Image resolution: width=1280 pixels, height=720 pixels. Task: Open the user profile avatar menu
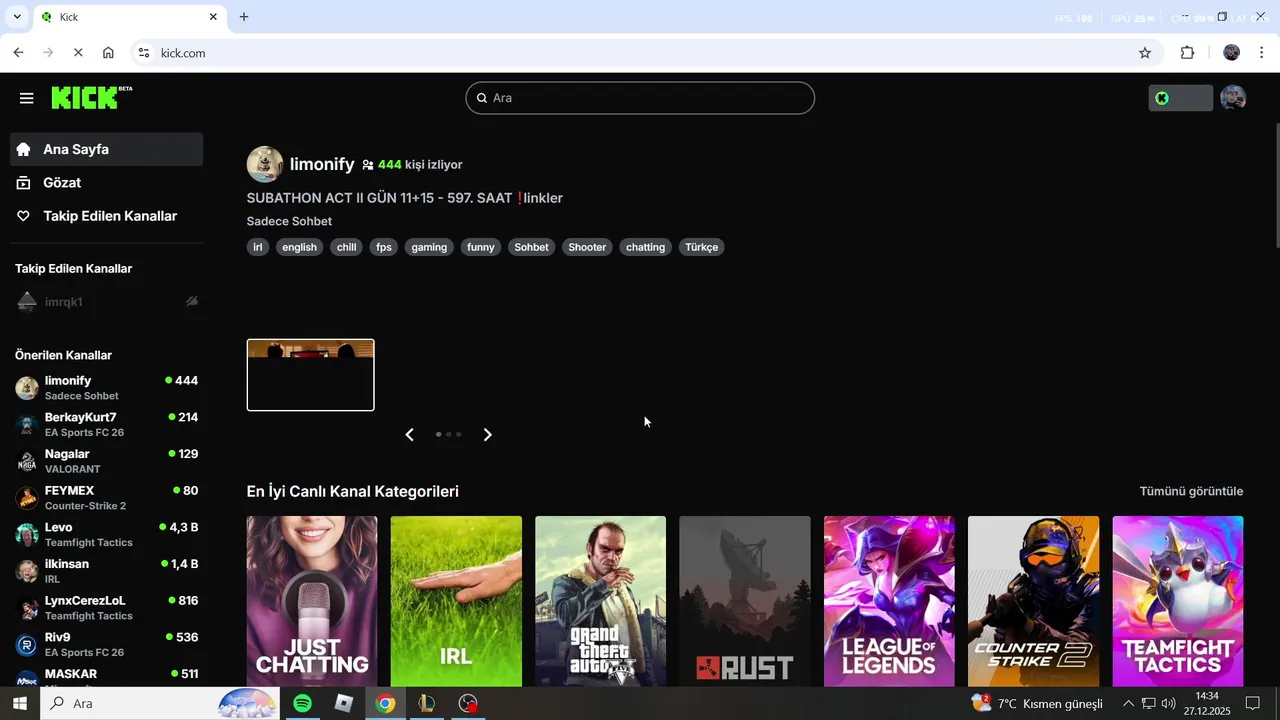pos(1233,98)
